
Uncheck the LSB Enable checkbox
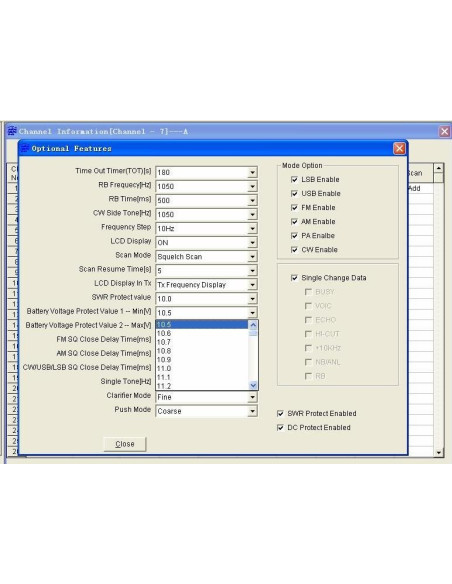(294, 180)
